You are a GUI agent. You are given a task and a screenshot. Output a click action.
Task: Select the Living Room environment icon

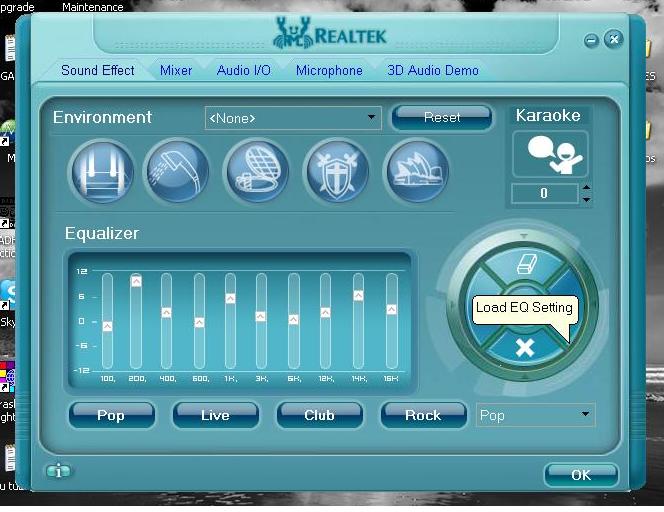pos(102,172)
